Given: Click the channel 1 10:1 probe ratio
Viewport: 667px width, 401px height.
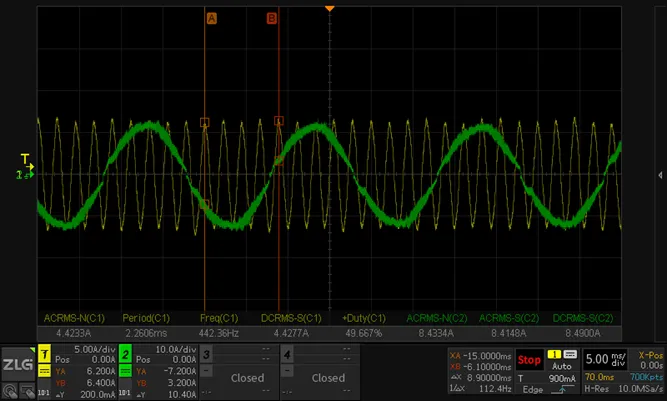Looking at the screenshot, I should [x=44, y=393].
